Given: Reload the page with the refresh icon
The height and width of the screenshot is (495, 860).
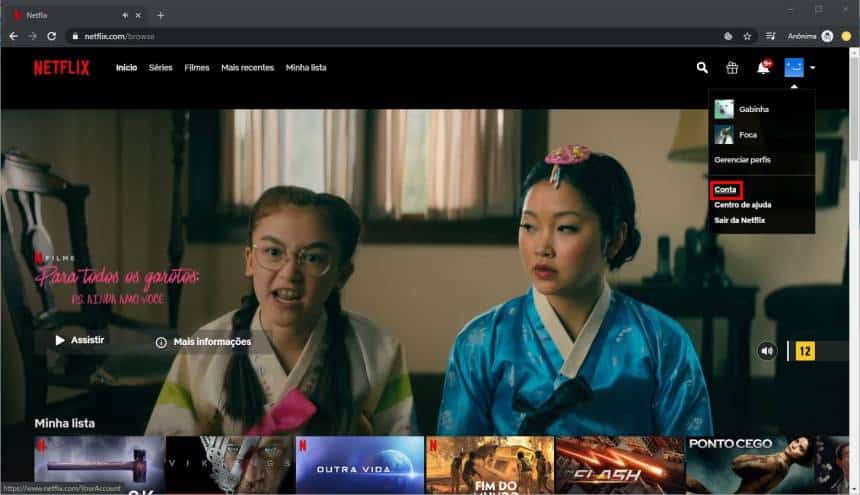Looking at the screenshot, I should point(52,36).
